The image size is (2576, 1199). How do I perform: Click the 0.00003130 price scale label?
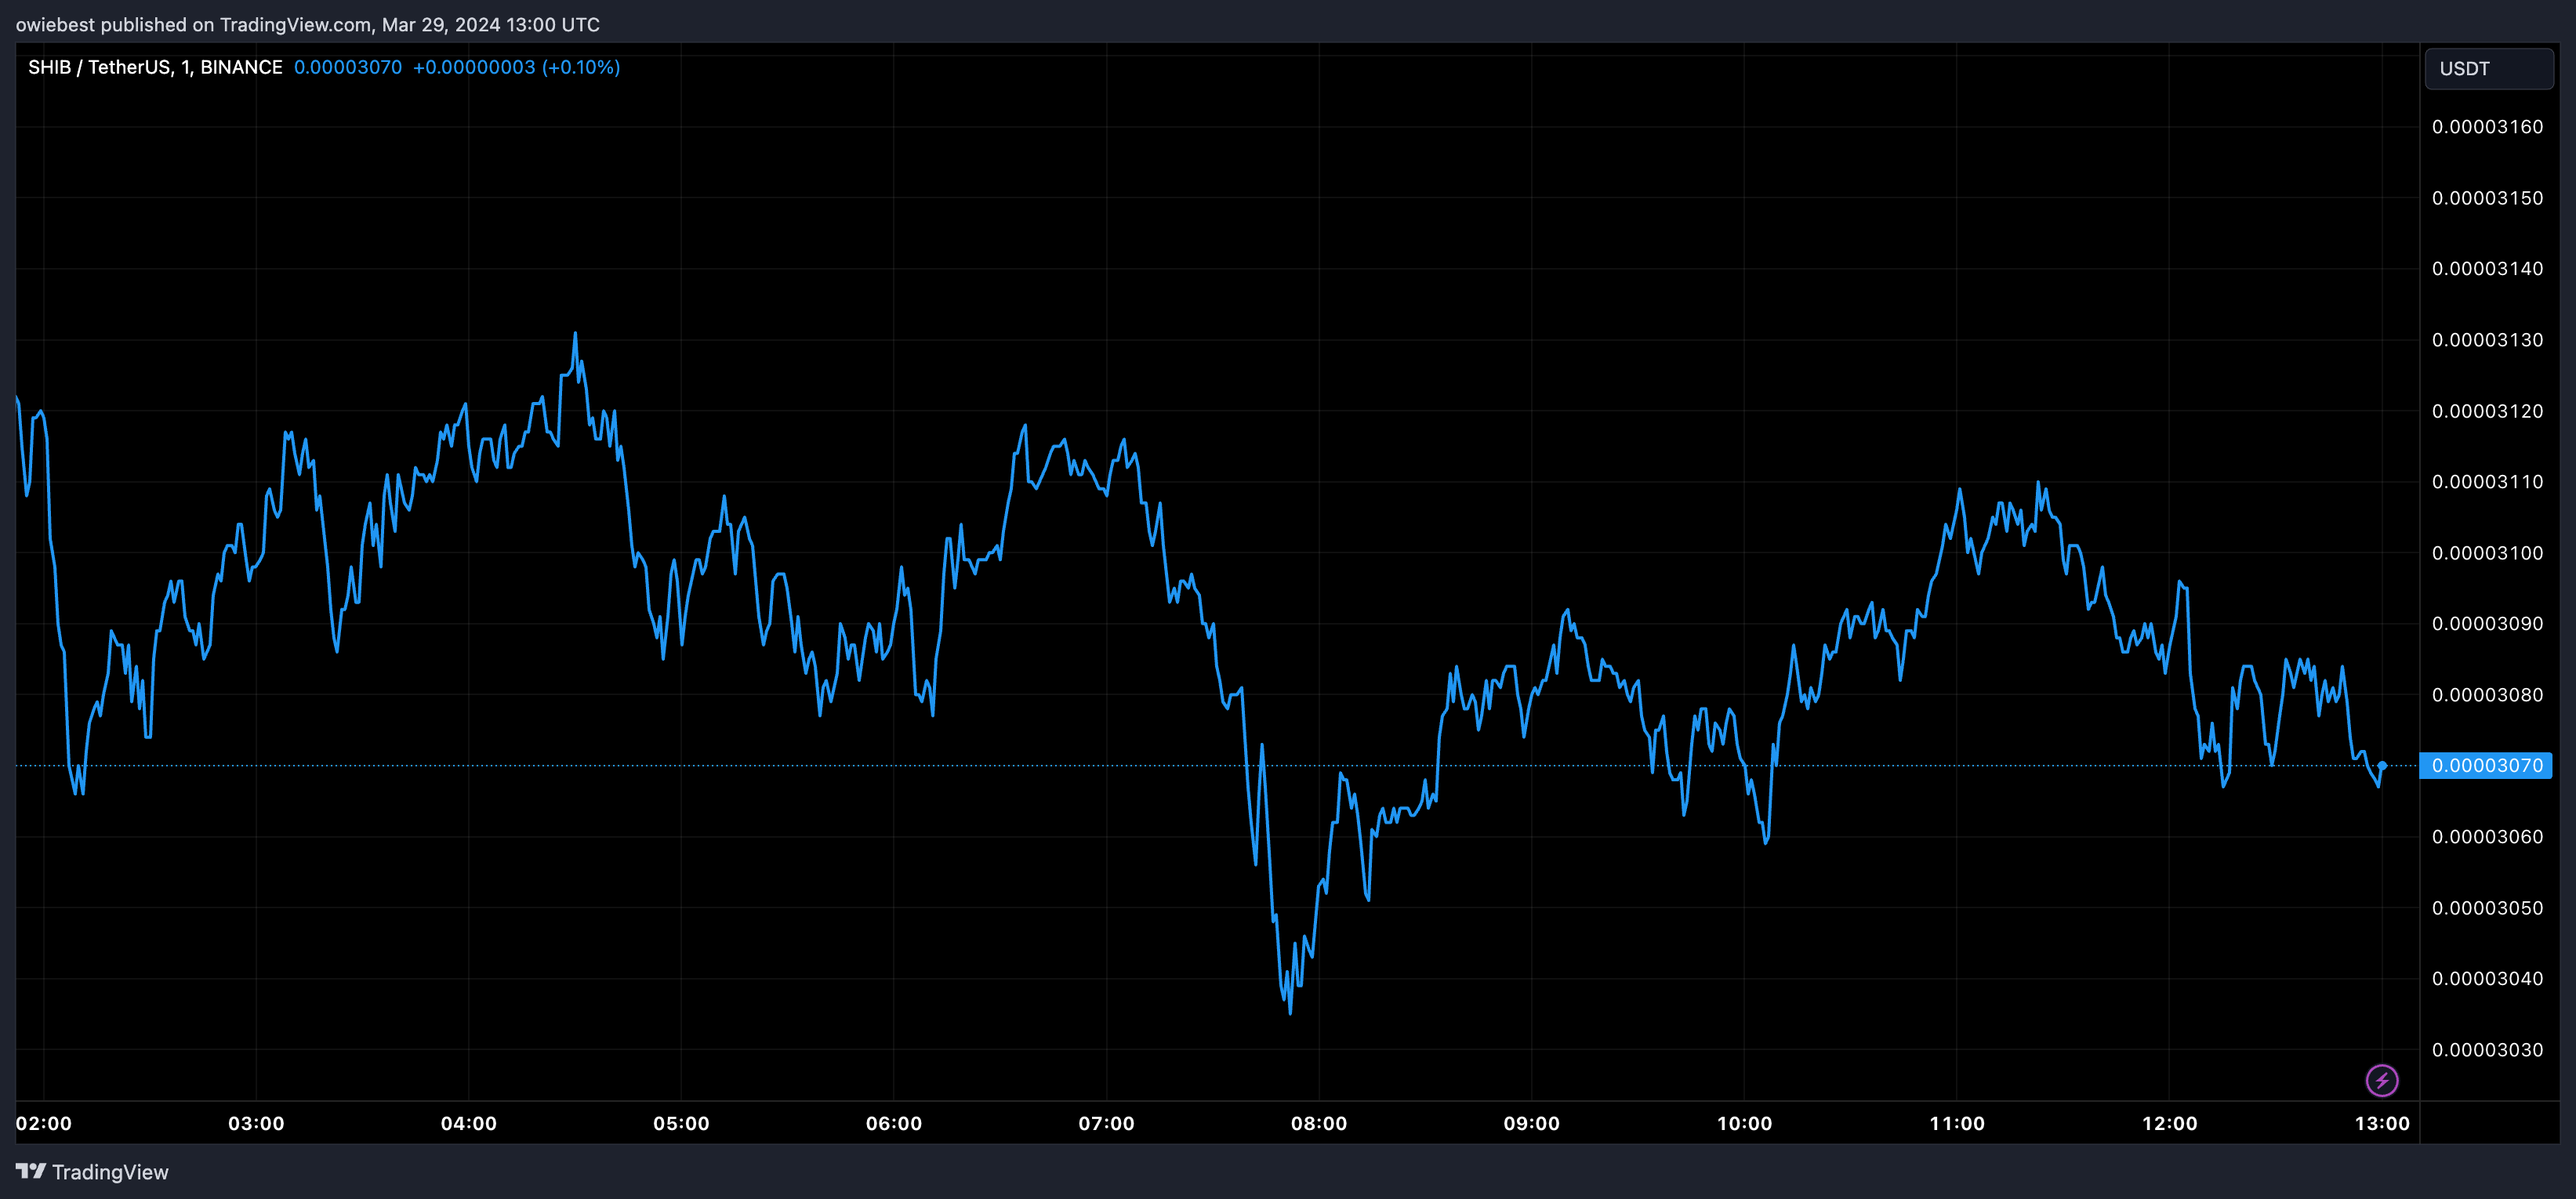[2487, 340]
